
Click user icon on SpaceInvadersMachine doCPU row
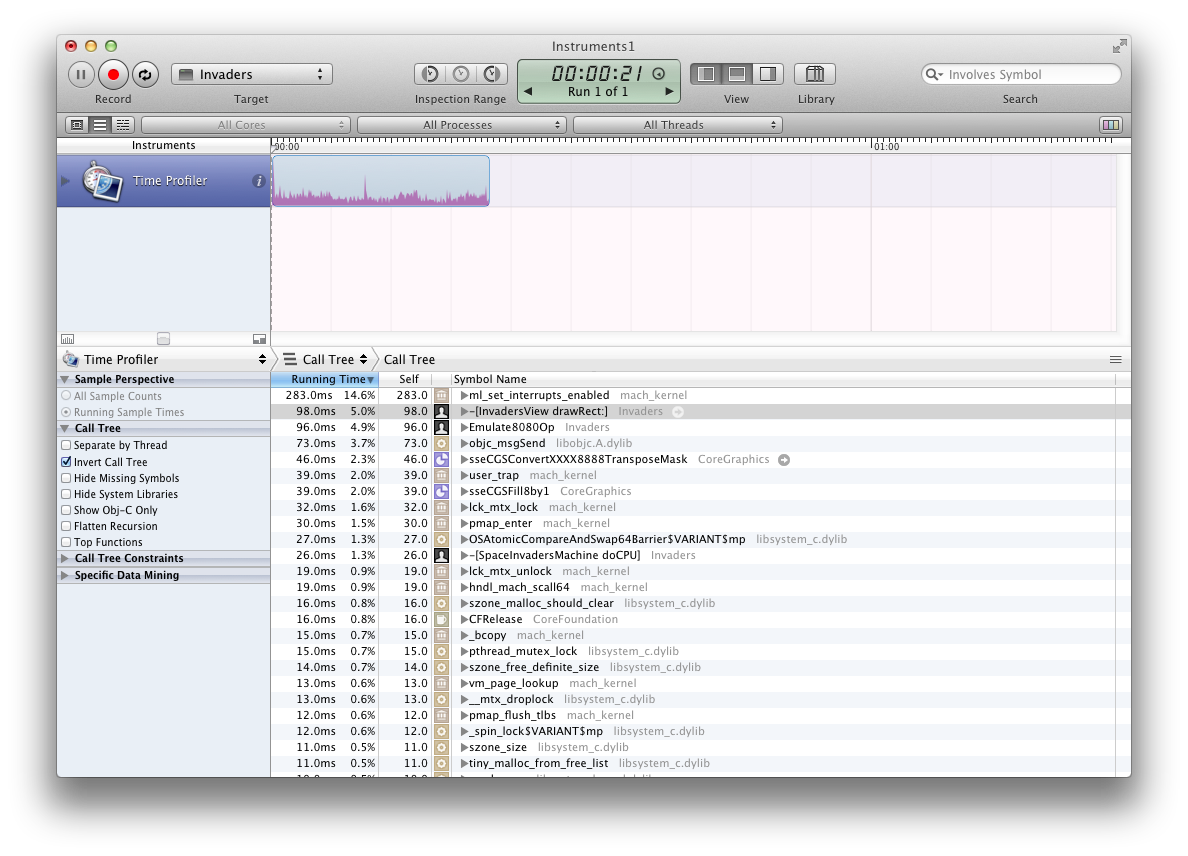pos(441,555)
